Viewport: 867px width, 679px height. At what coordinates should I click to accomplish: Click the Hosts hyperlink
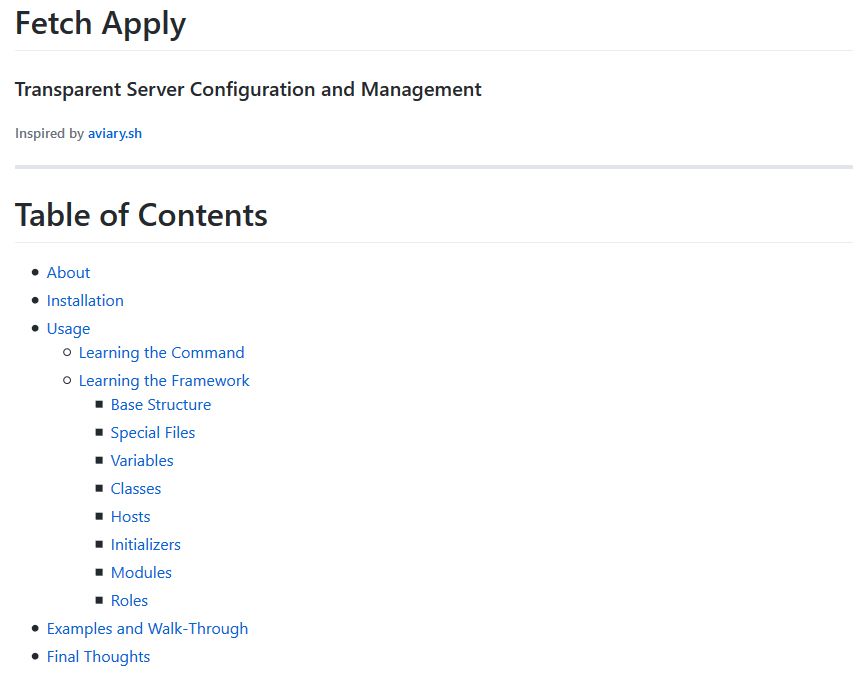(x=131, y=516)
